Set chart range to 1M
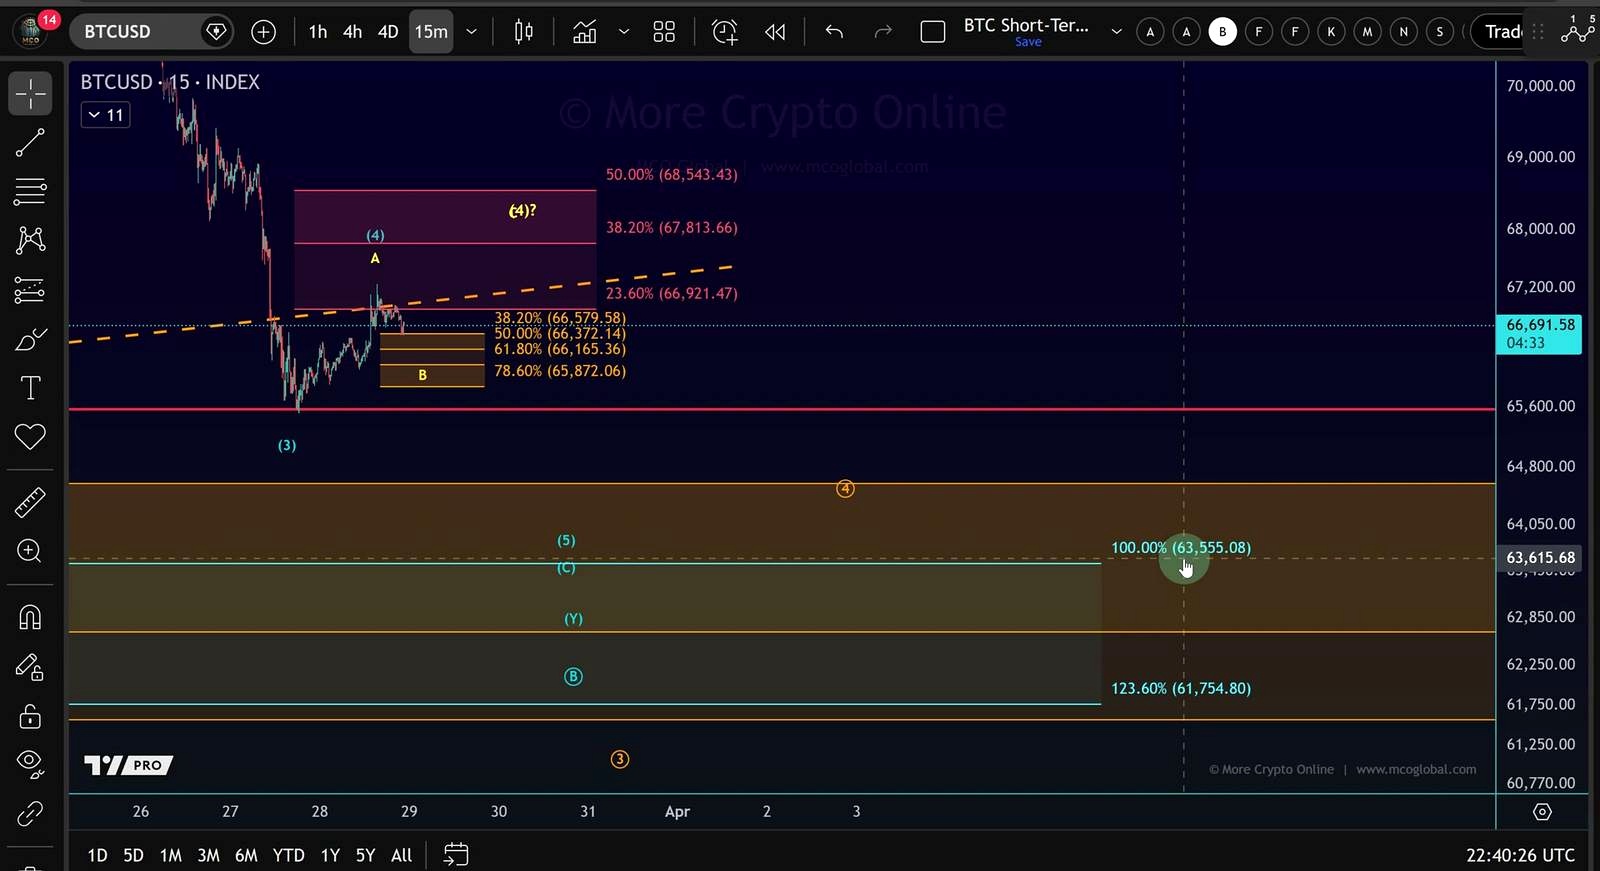 pyautogui.click(x=171, y=855)
